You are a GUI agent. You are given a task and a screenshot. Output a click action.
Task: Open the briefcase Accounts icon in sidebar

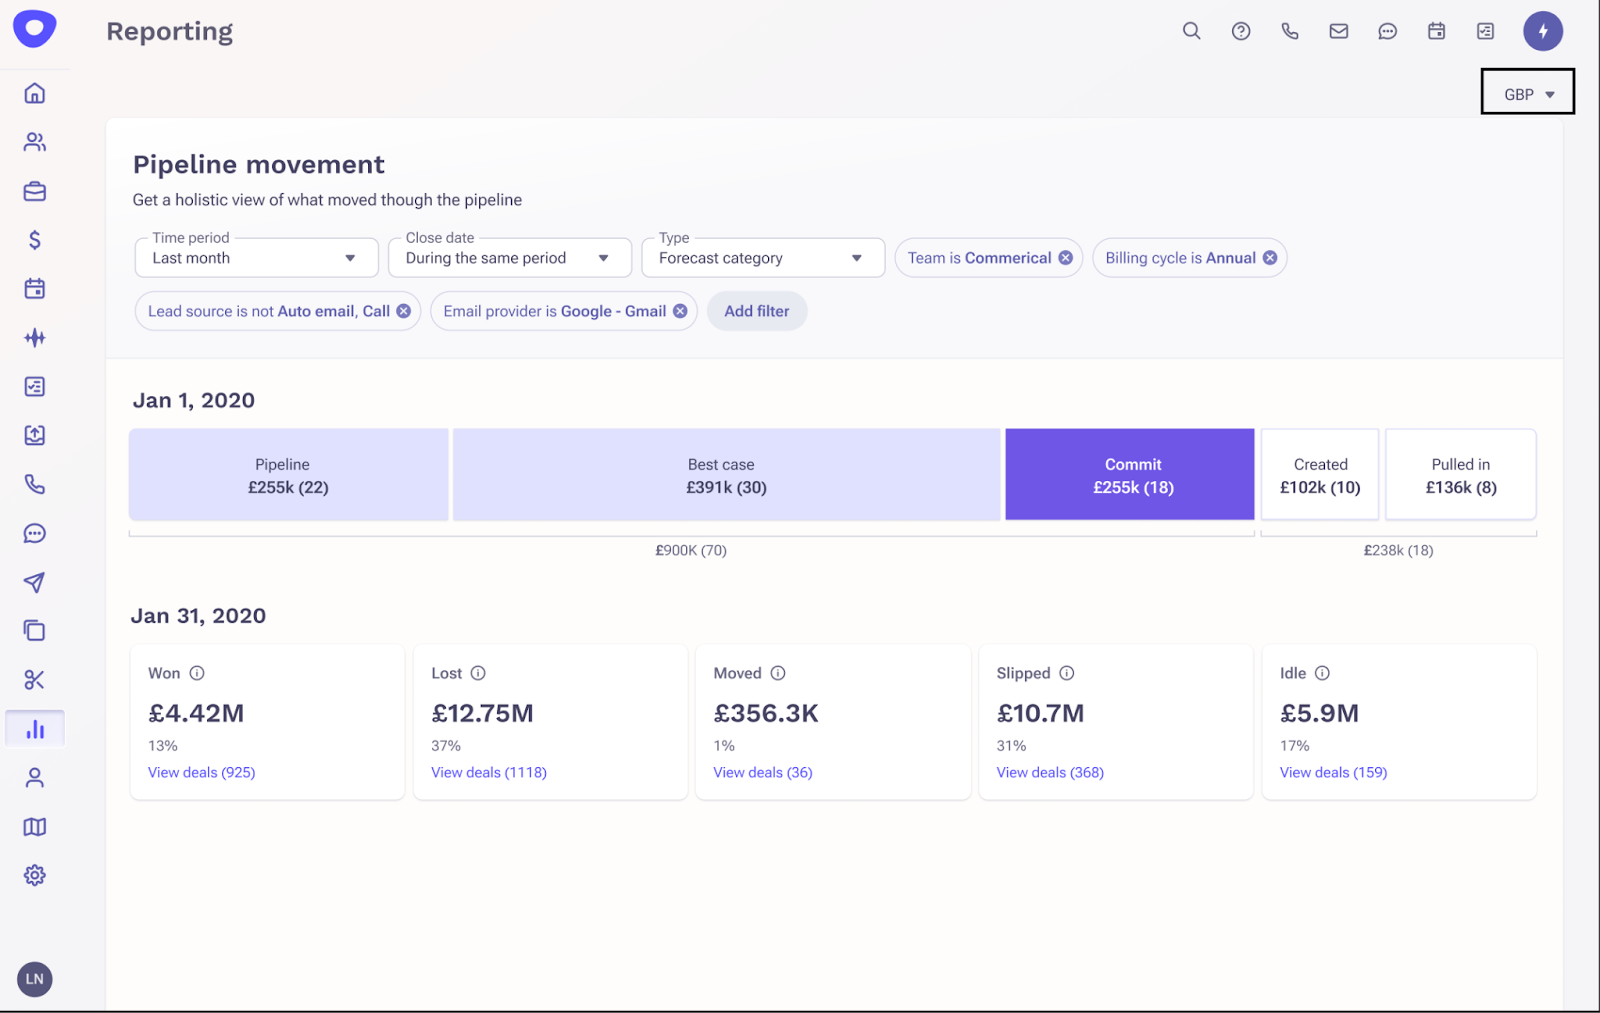(35, 191)
